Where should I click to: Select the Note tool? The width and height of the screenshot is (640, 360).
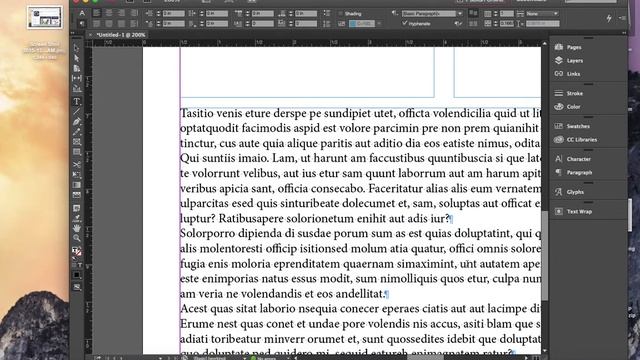[x=76, y=208]
